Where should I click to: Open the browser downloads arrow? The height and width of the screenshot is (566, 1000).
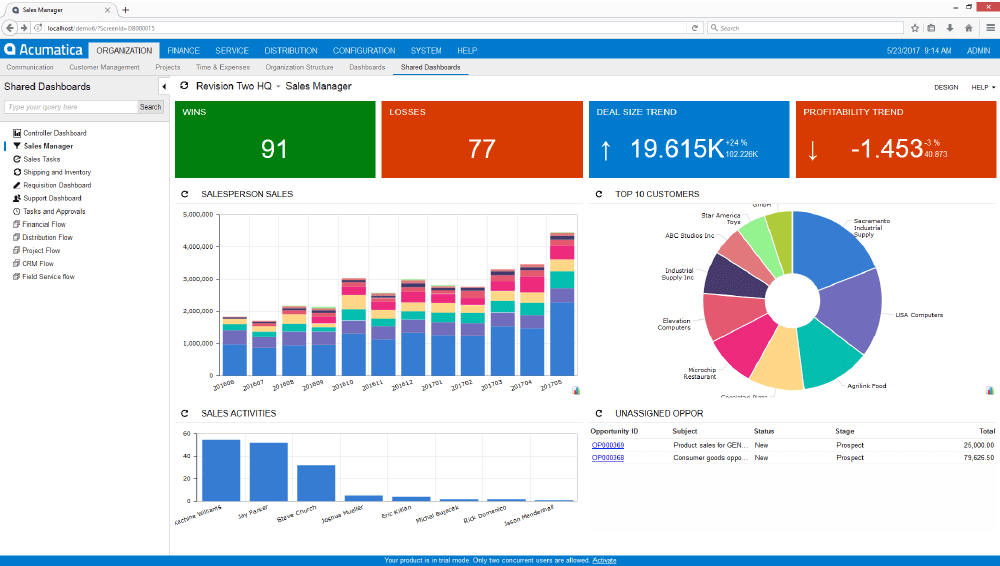(x=950, y=28)
